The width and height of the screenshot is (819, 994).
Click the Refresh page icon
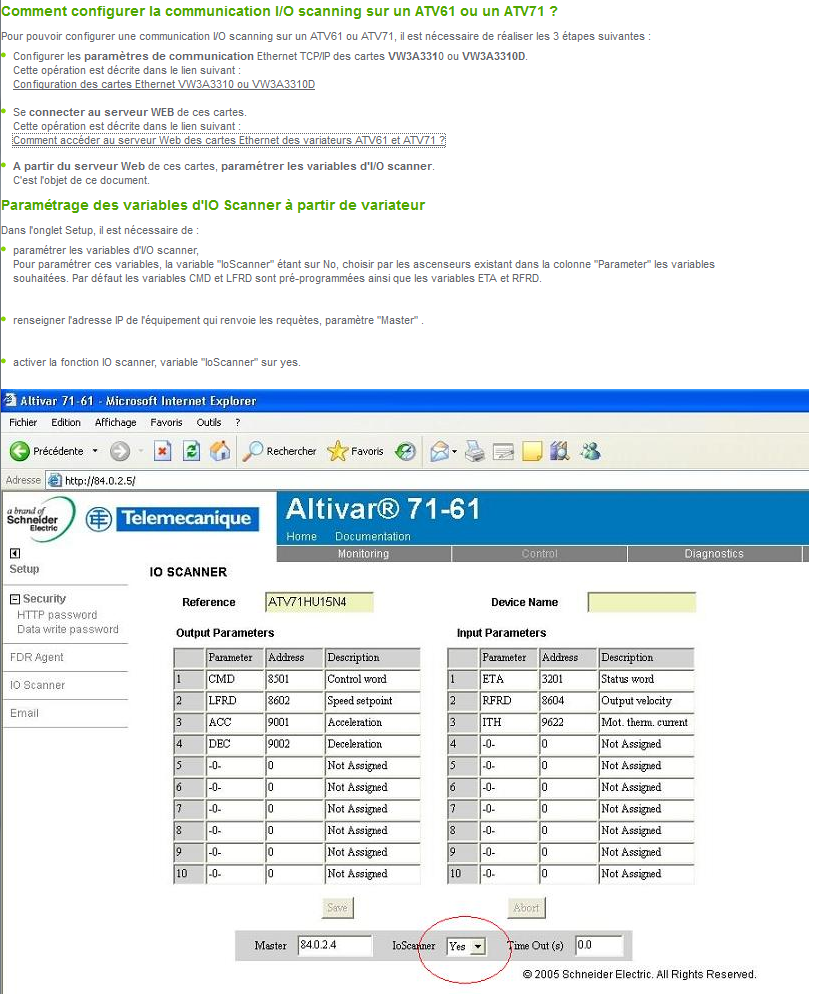pyautogui.click(x=191, y=451)
